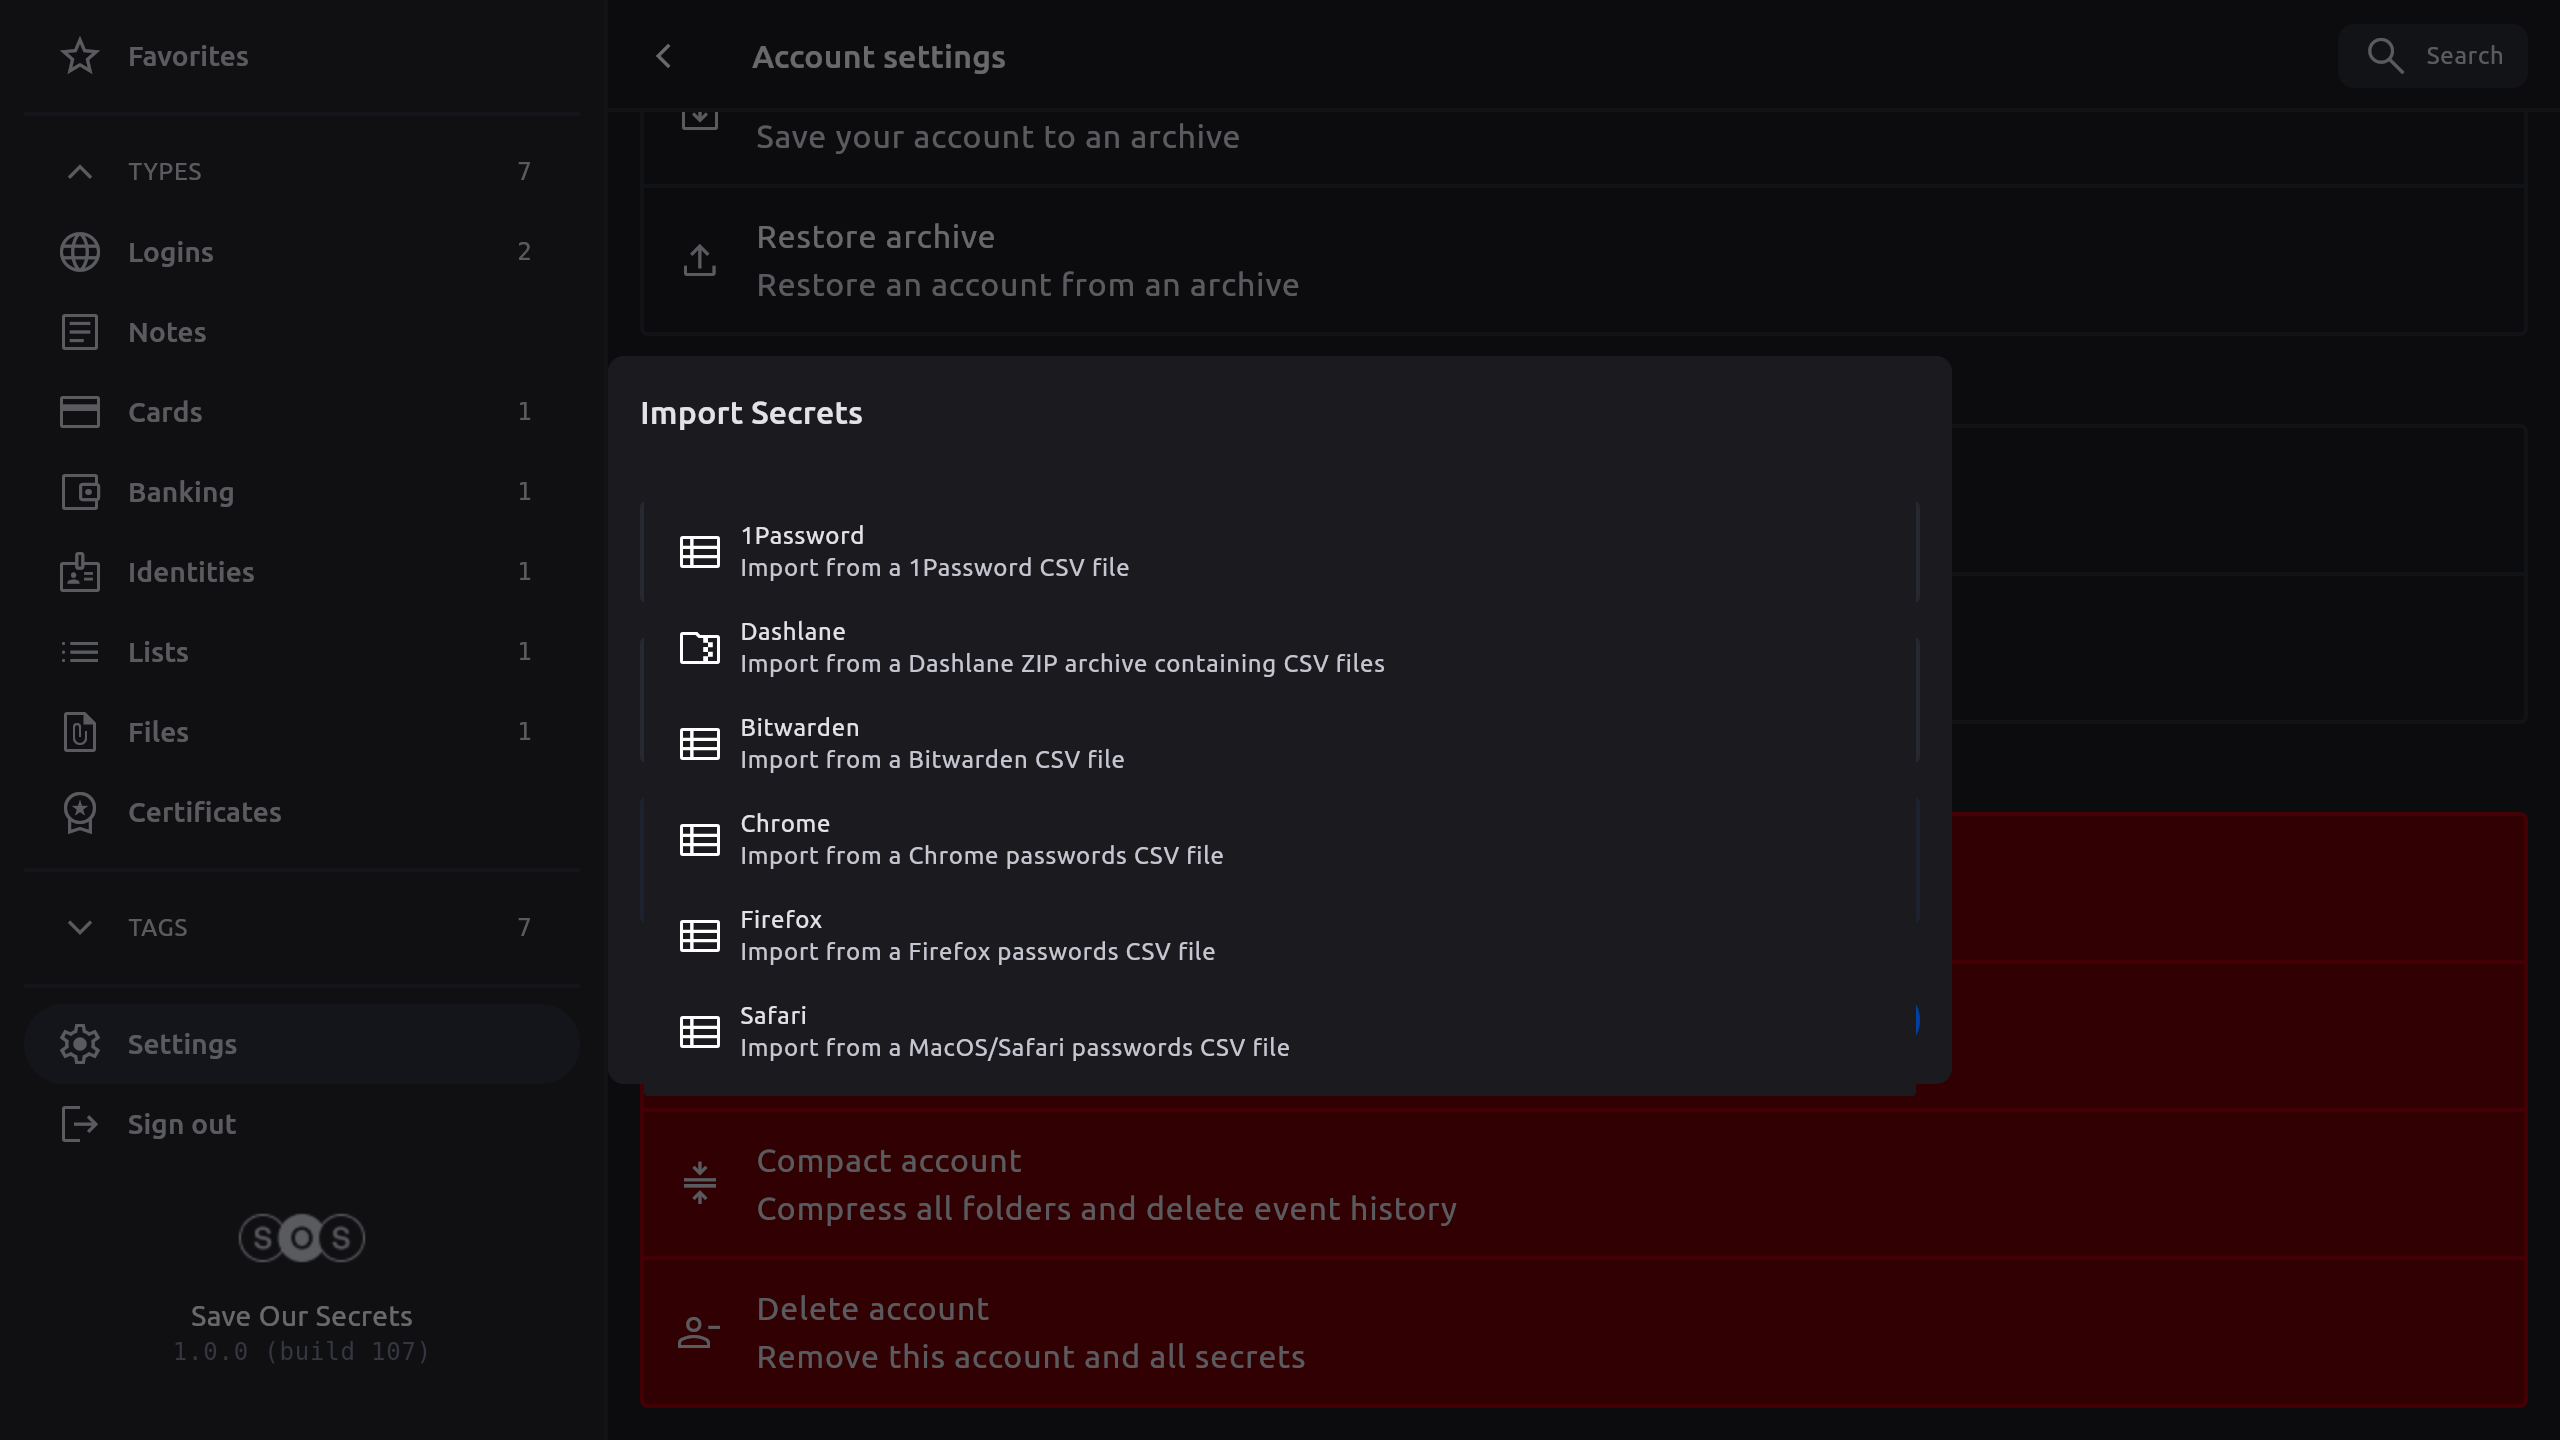Click the Files attachment icon
Image resolution: width=2560 pixels, height=1440 pixels.
pos(80,732)
